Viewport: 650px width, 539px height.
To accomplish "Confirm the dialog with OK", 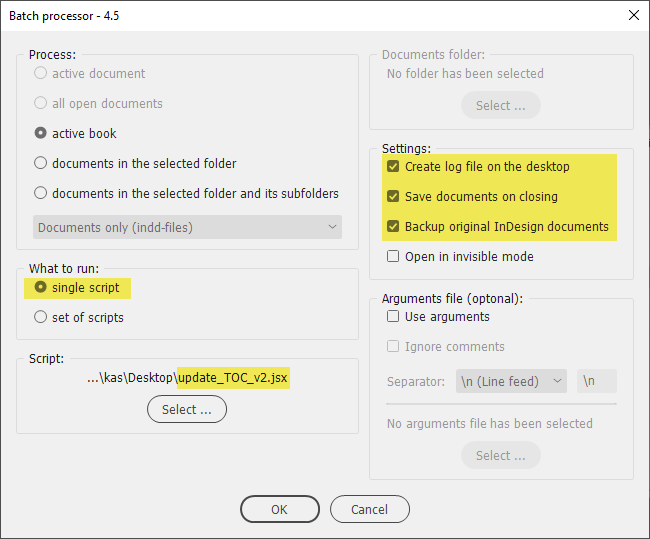I will (279, 509).
